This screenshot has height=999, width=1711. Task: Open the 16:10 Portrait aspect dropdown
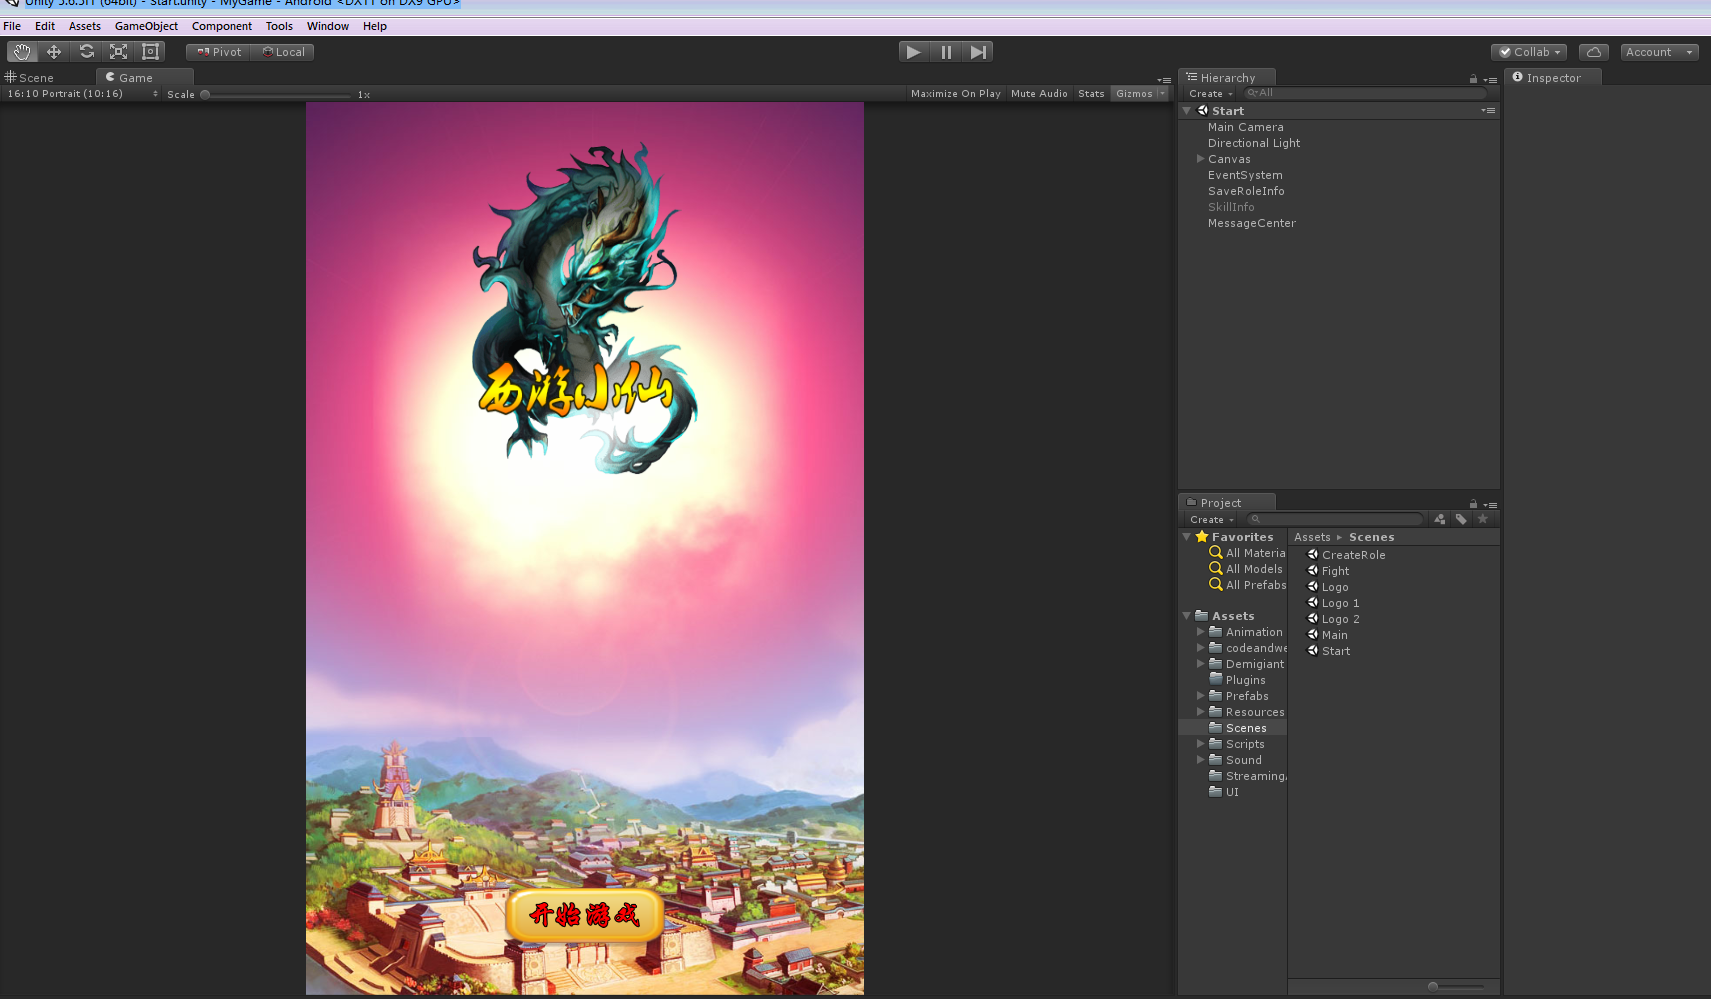coord(83,94)
